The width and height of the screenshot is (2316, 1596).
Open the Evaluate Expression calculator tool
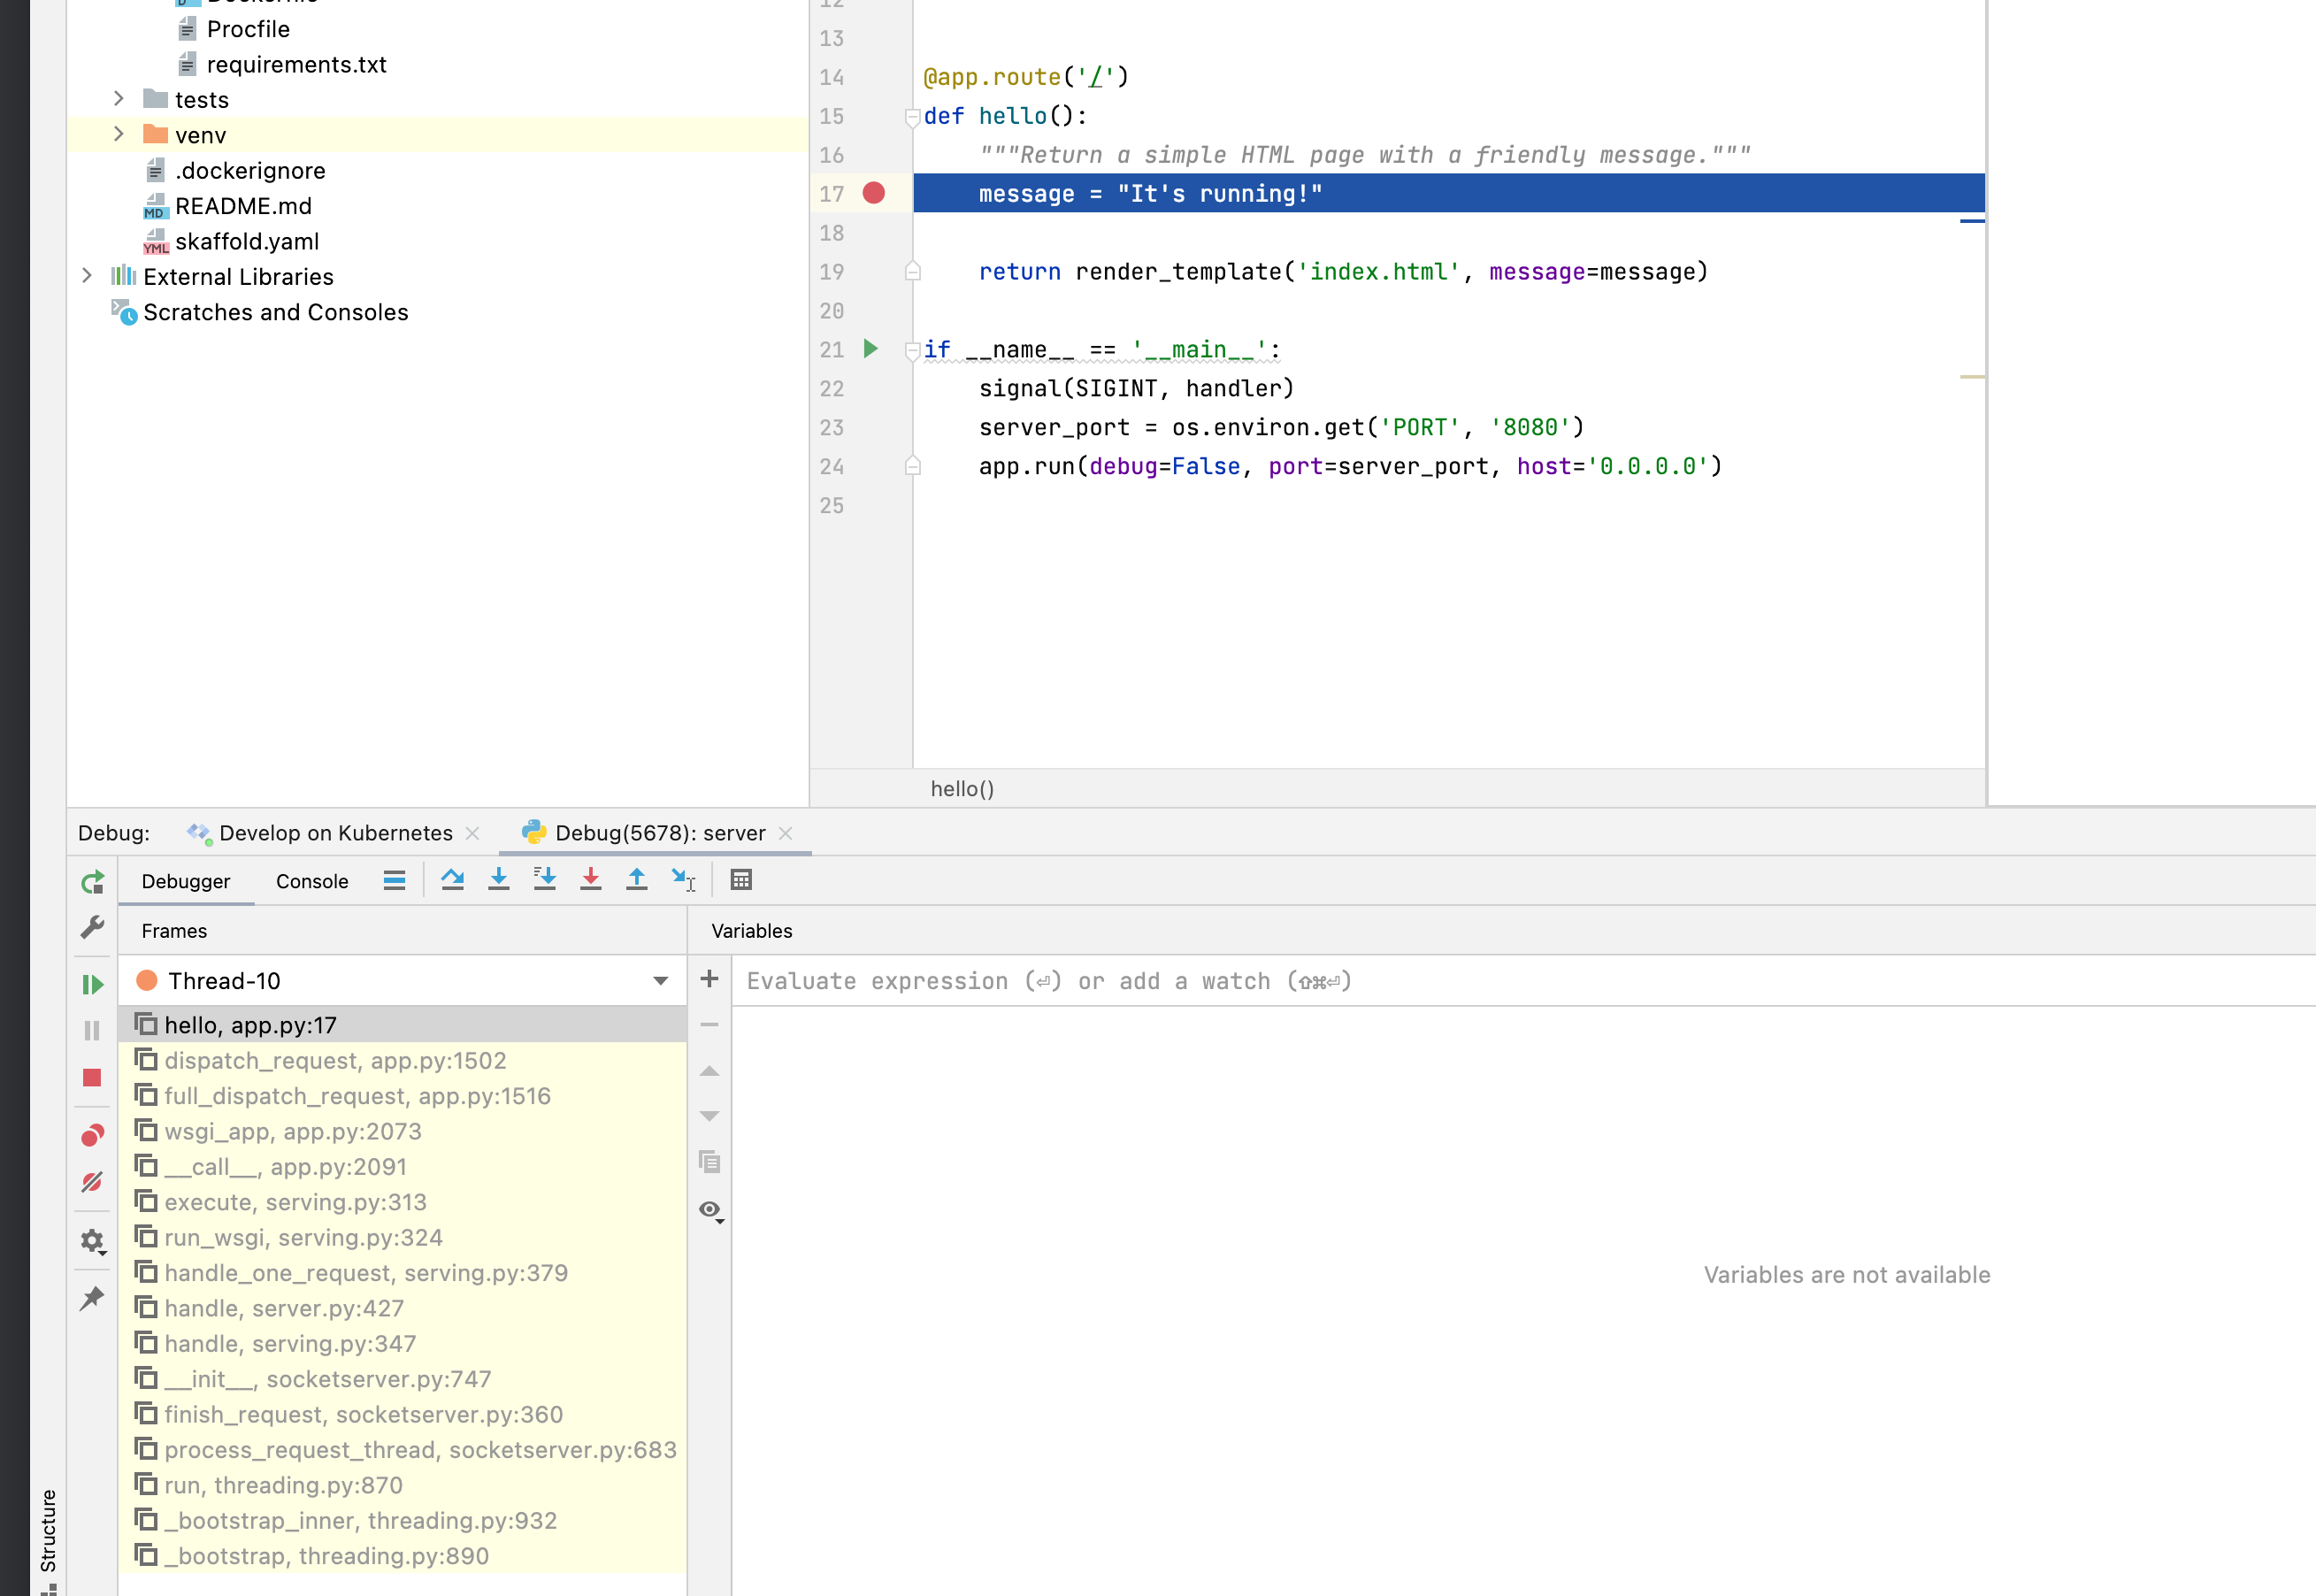point(741,879)
